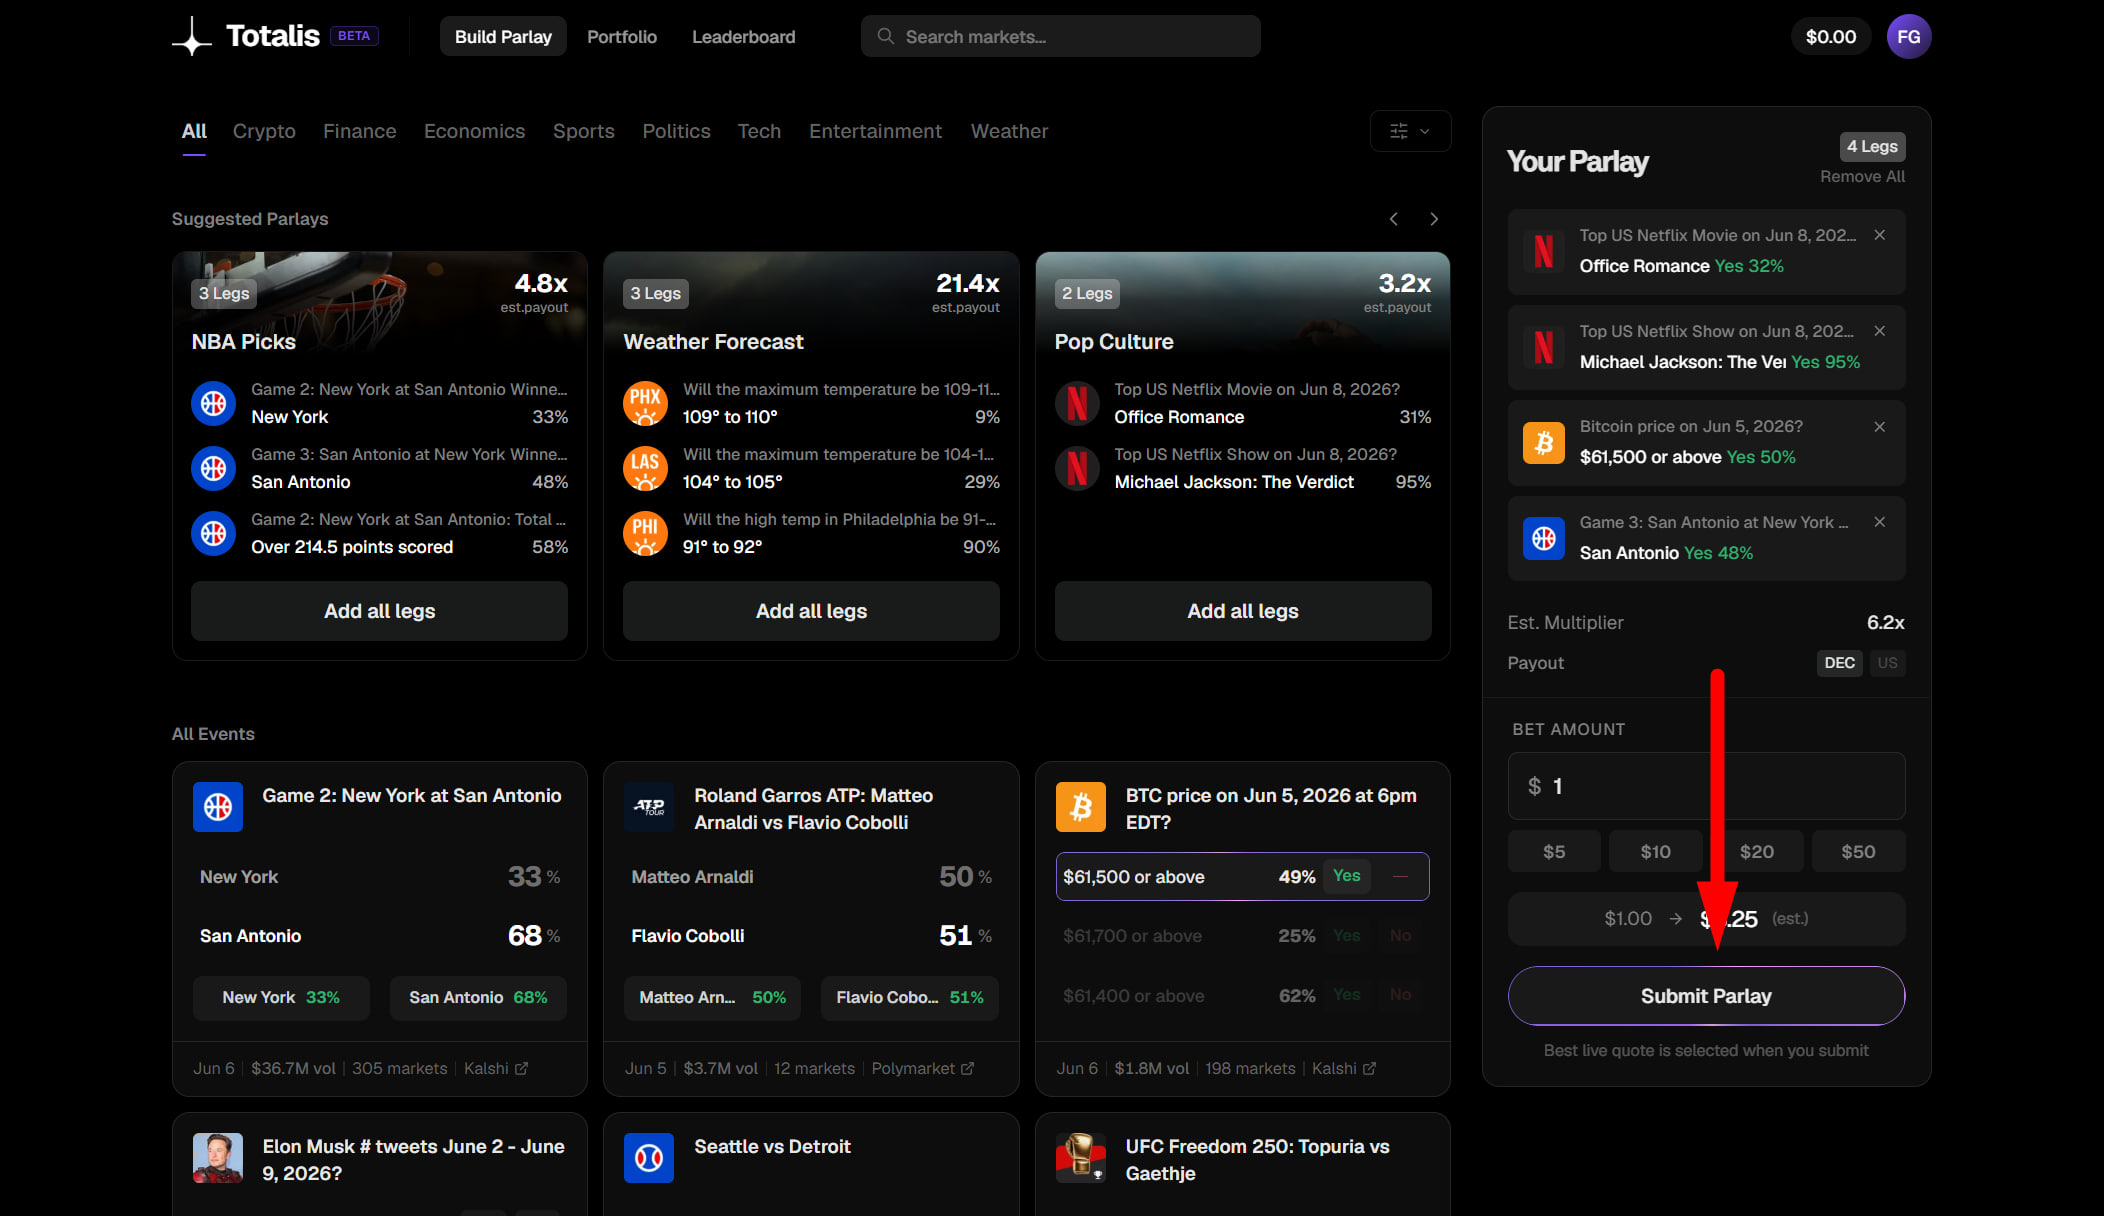Click the Totalis star logo
Image resolution: width=2104 pixels, height=1216 pixels.
(x=191, y=37)
